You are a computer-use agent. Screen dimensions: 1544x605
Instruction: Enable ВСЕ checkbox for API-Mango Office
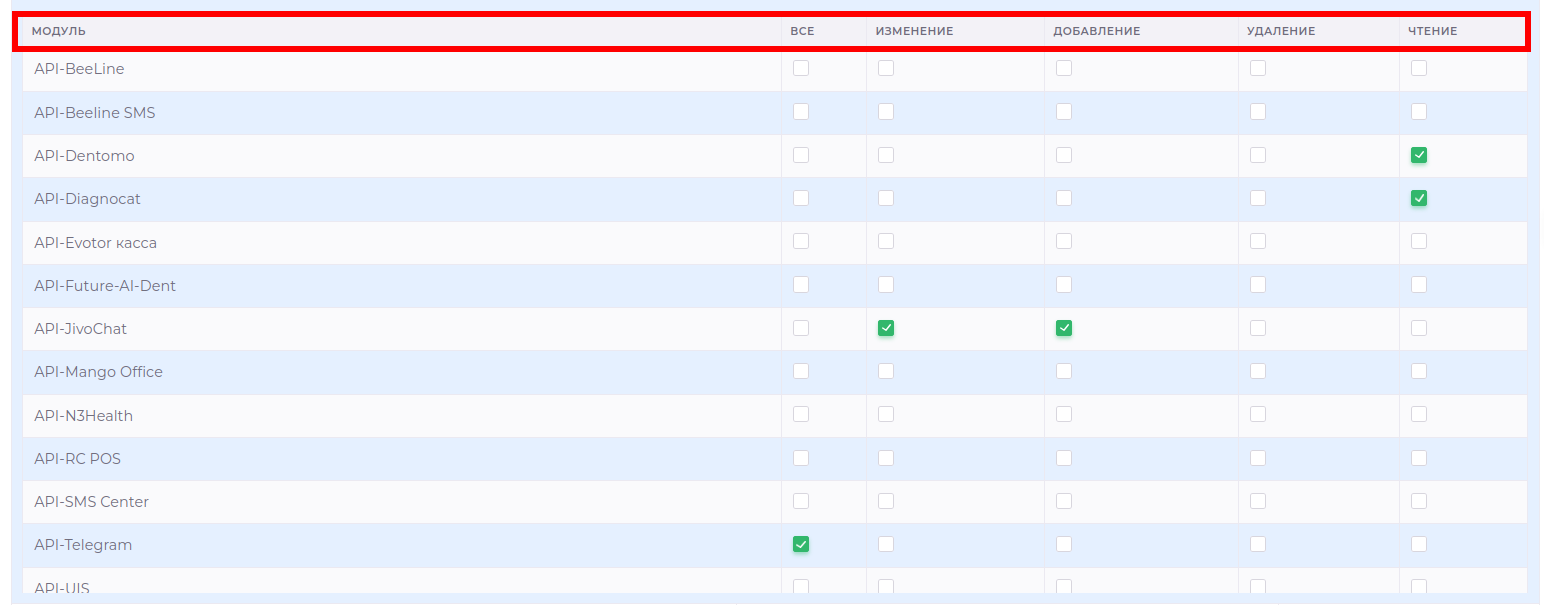[x=801, y=371]
